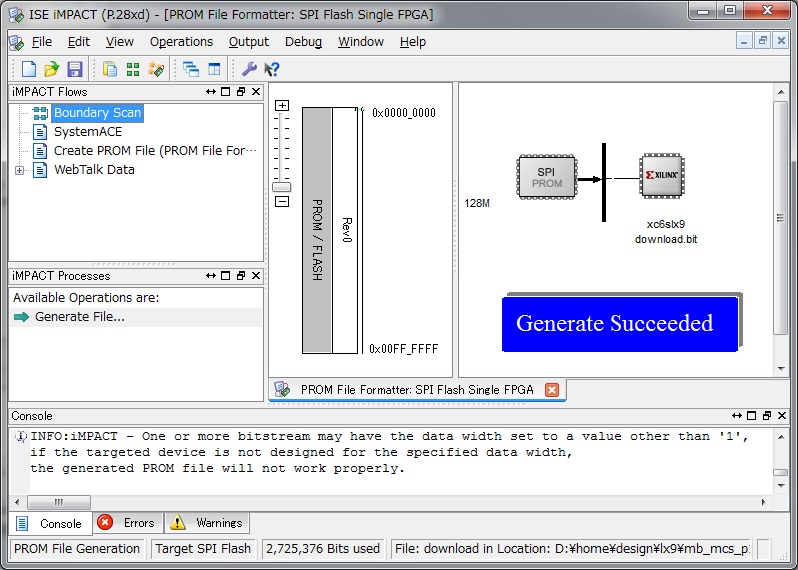The image size is (798, 570).
Task: Close the PROM File Formatter tab
Action: [552, 390]
